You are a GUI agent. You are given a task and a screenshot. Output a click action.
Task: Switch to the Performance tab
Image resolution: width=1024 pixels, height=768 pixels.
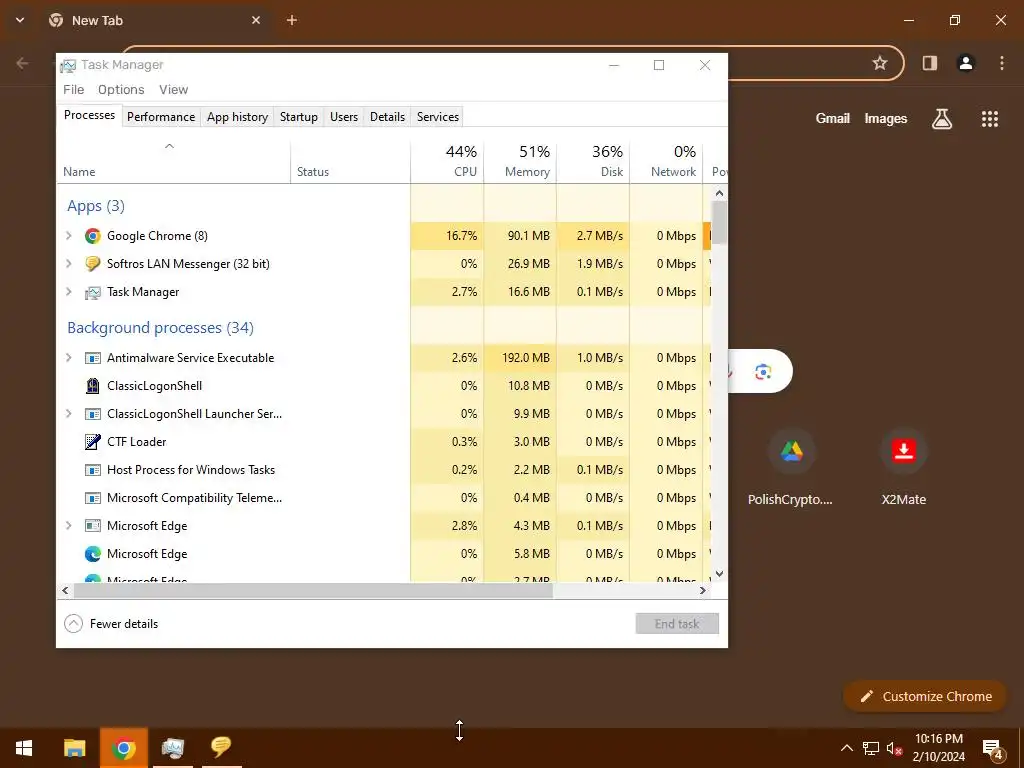pos(161,117)
